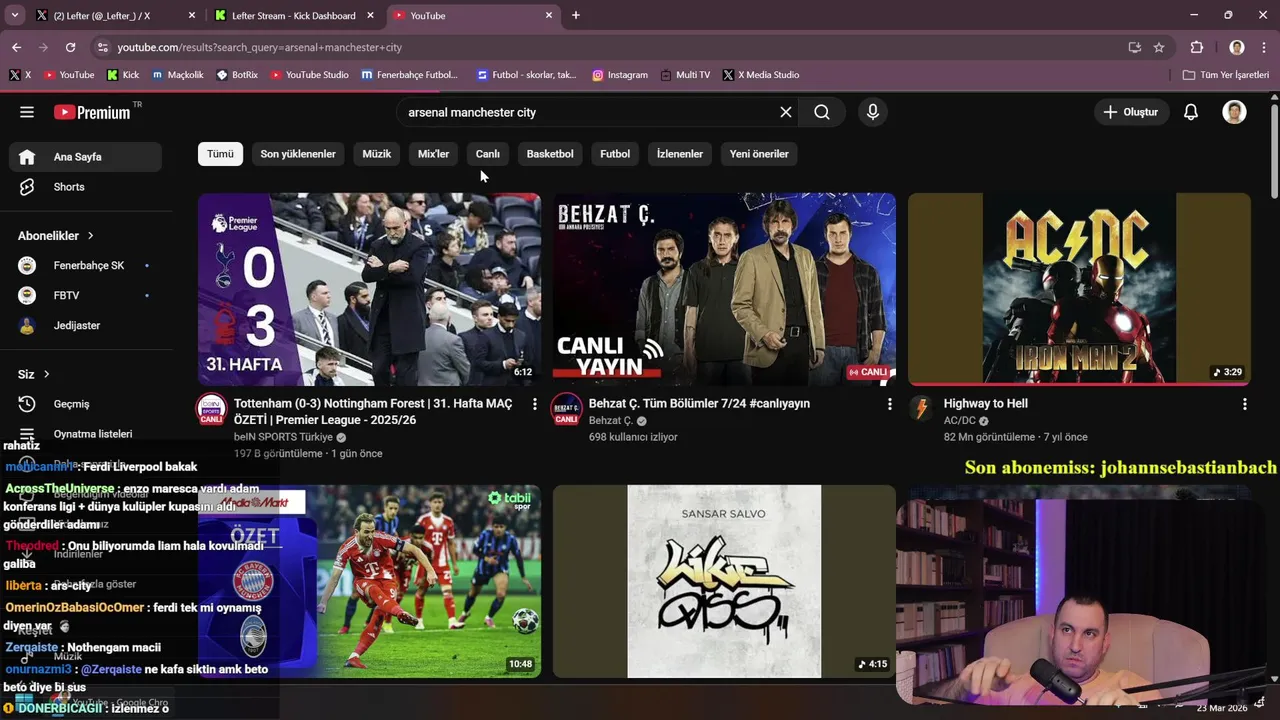Image resolution: width=1280 pixels, height=720 pixels.
Task: Open the YouTube hamburger guide menu
Action: coord(27,112)
